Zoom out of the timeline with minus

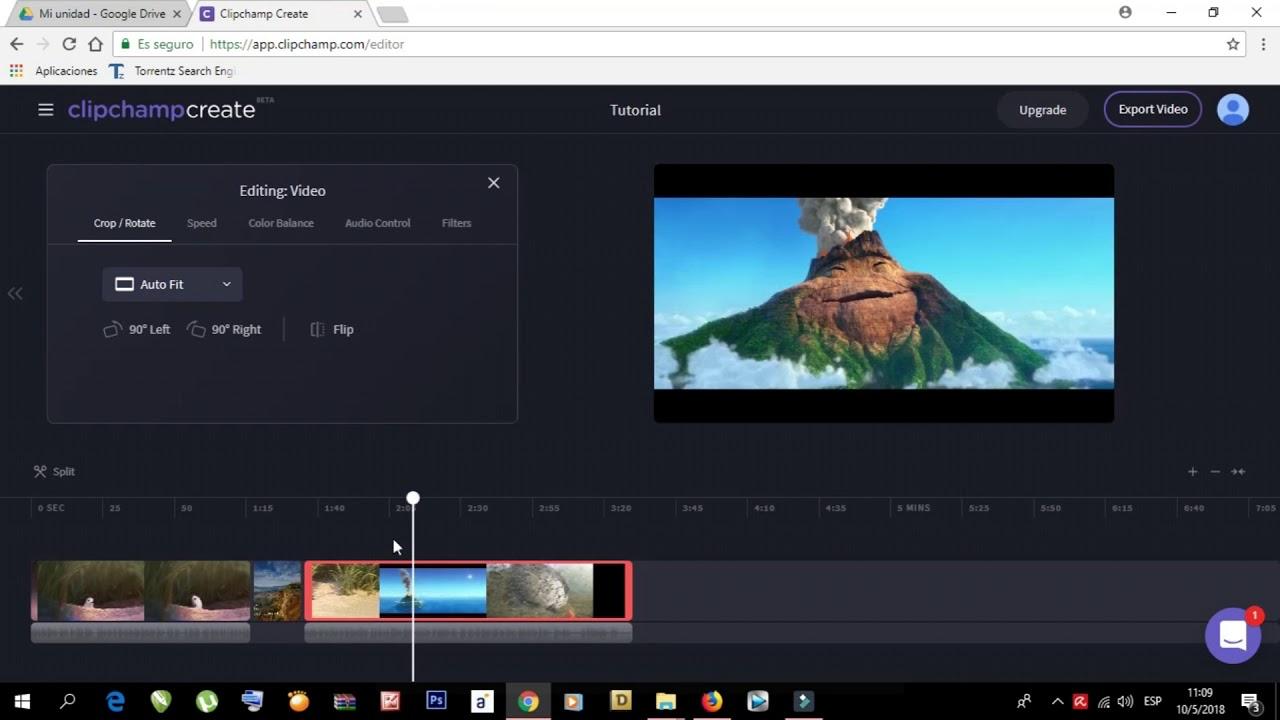1215,471
